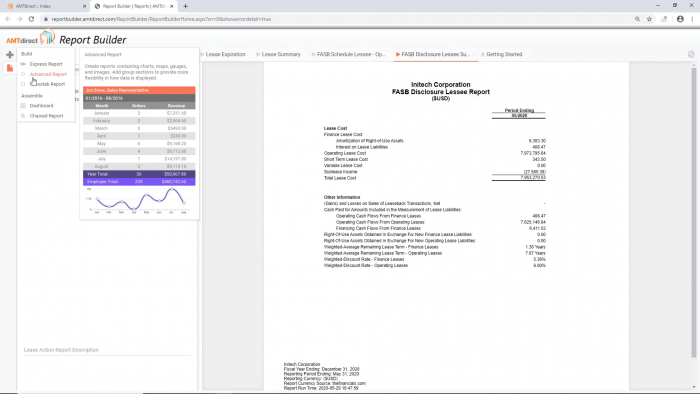700x394 pixels.
Task: Click the Total Lease Cost row label
Action: 340,178
